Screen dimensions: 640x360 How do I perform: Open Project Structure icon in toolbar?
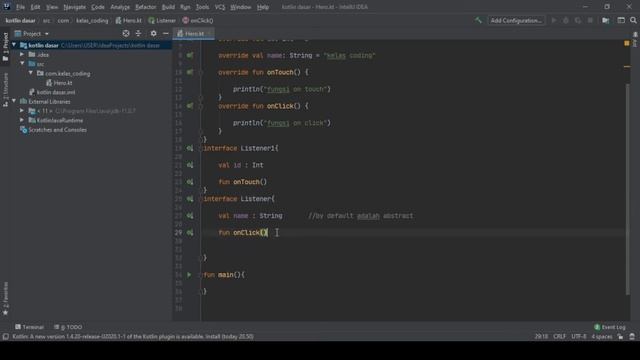pos(606,20)
